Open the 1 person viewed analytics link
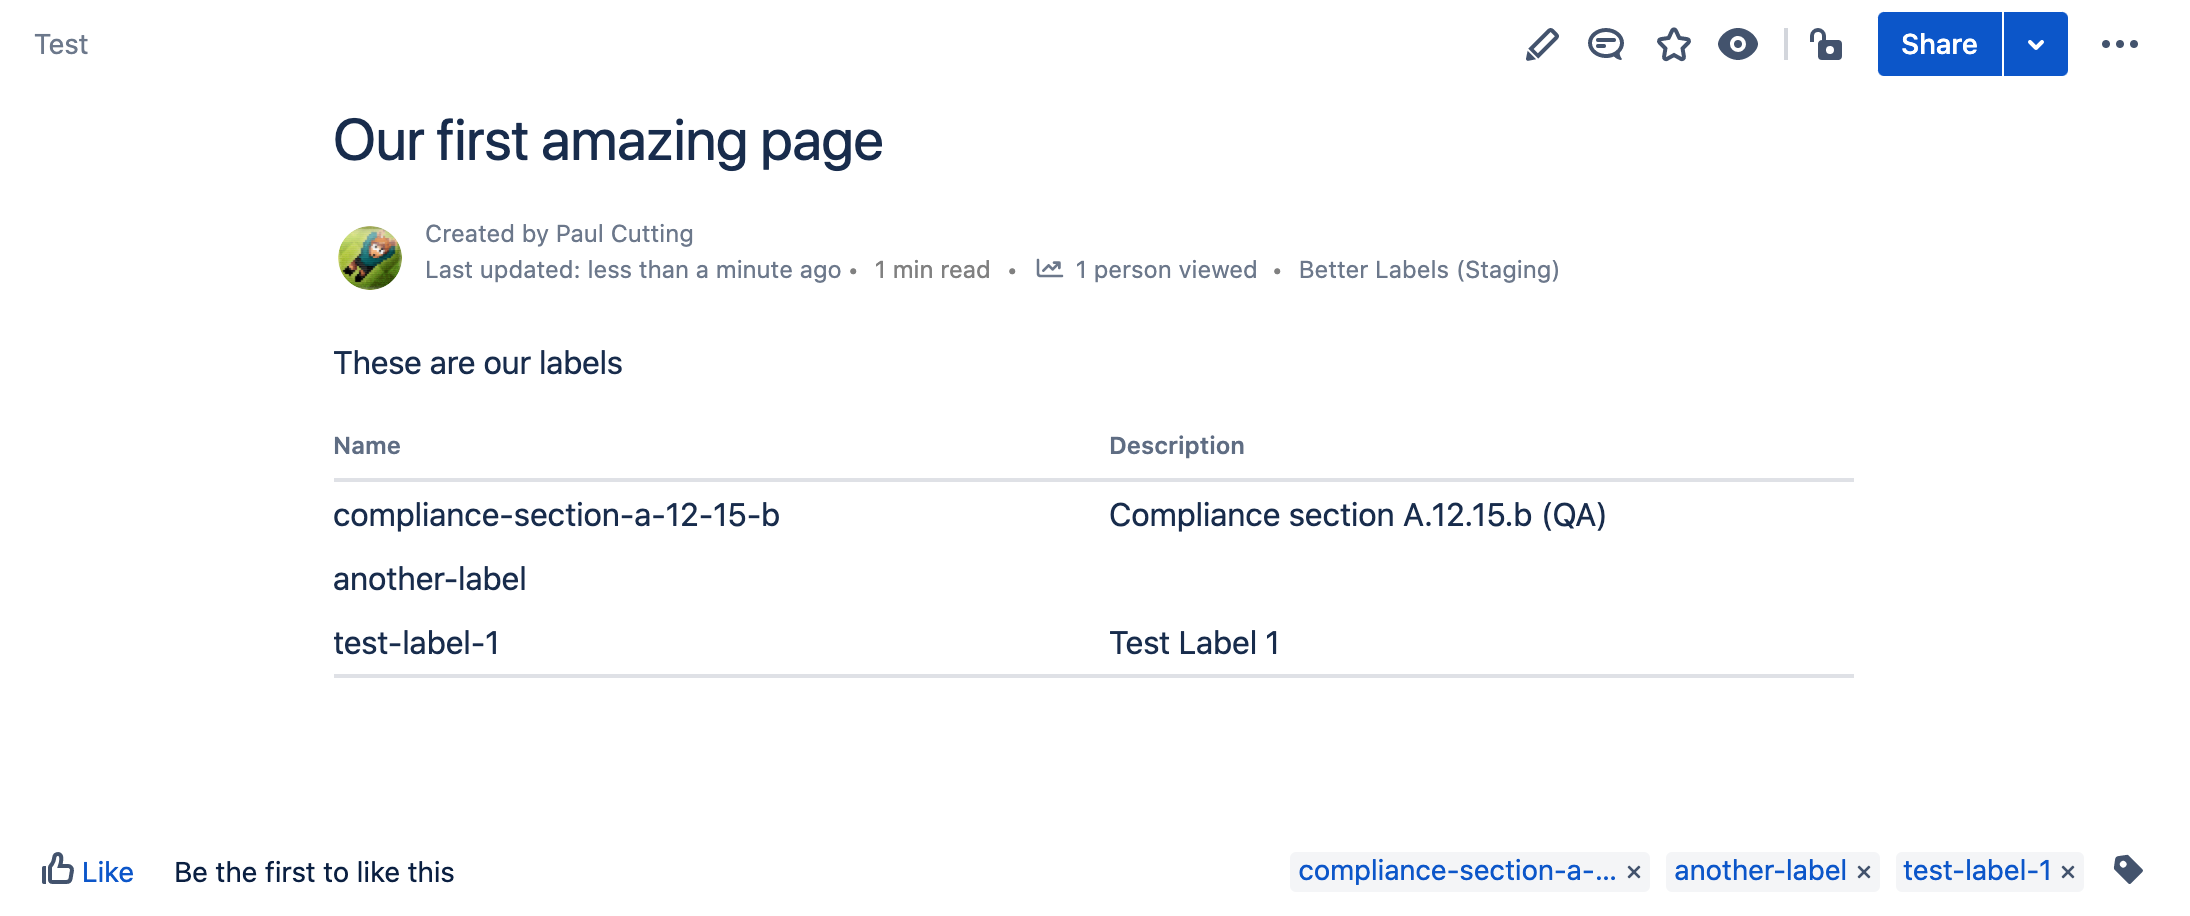Screen dimensions: 2190x916 pos(1165,269)
